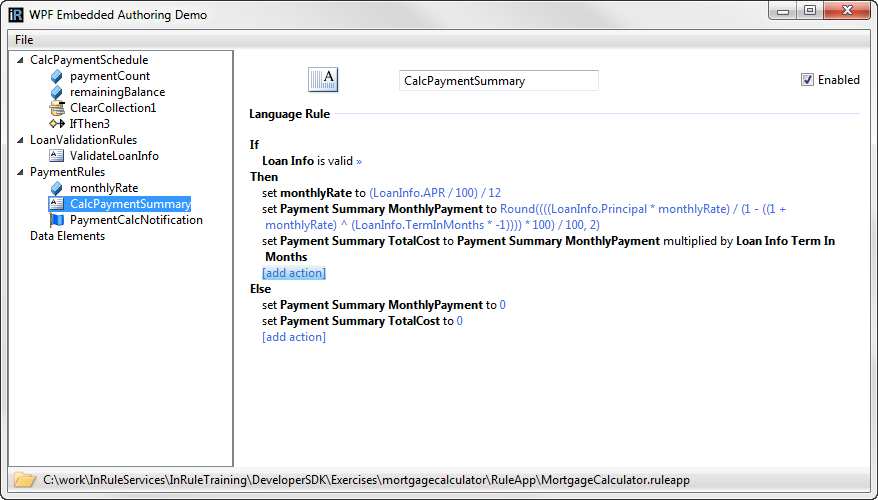Image resolution: width=878 pixels, height=500 pixels.
Task: Click the IfThen3 decision icon
Action: (57, 124)
